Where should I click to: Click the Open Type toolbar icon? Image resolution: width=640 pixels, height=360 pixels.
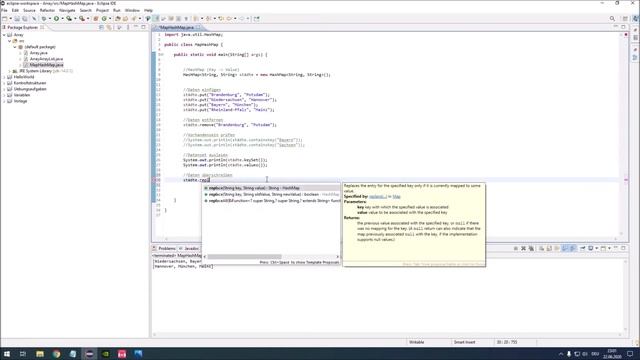[x=118, y=18]
